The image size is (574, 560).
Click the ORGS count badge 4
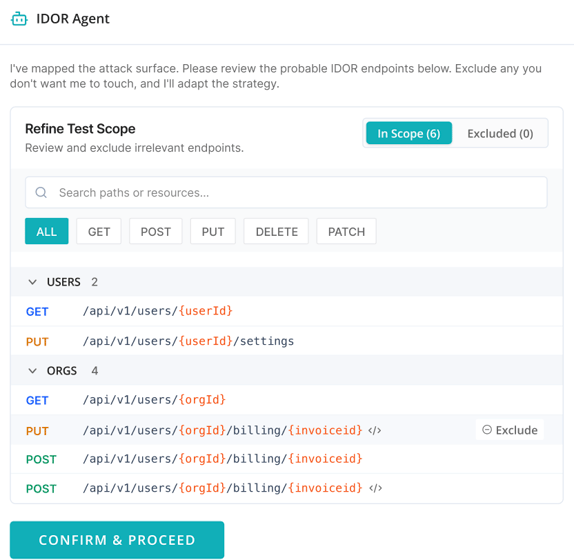pos(94,371)
